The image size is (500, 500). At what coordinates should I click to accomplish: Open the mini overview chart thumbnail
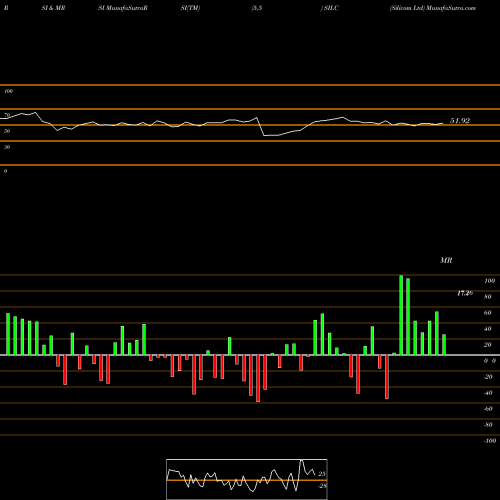click(x=247, y=479)
